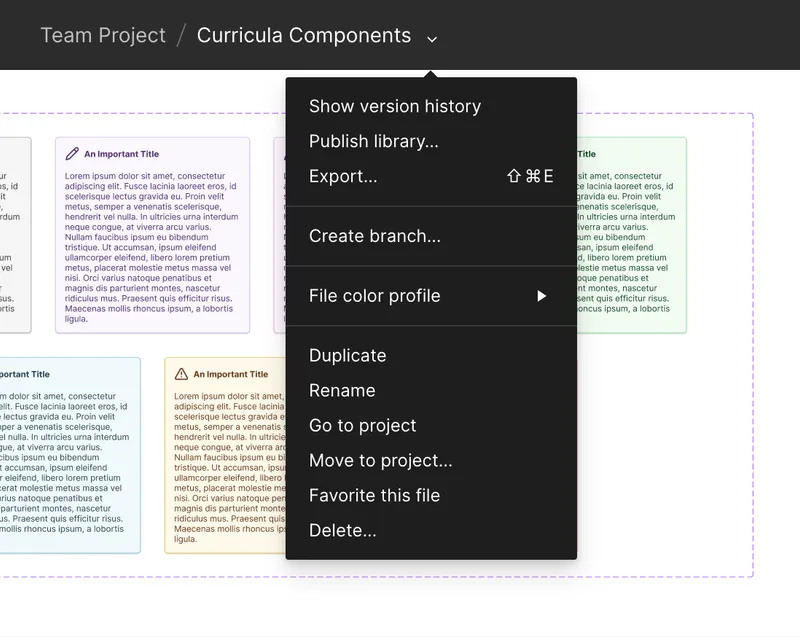Open the Team Project breadcrumb link

tap(102, 35)
